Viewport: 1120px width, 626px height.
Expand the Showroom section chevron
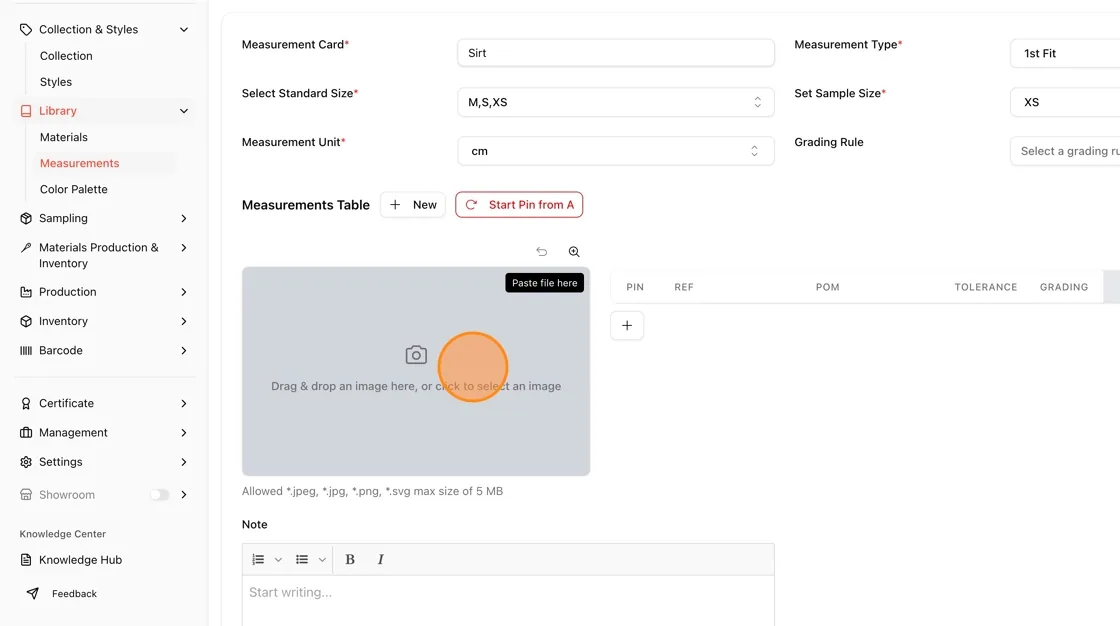point(184,495)
